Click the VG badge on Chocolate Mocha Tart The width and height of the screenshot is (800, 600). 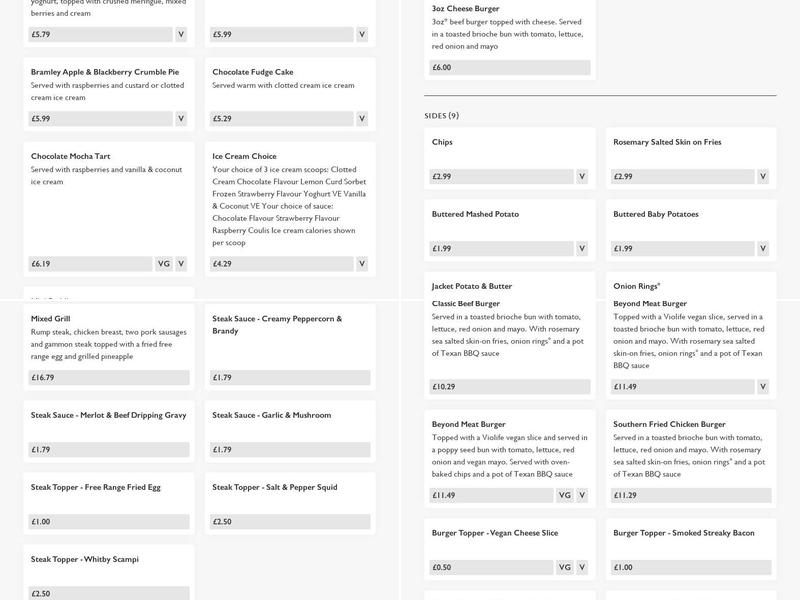(164, 264)
